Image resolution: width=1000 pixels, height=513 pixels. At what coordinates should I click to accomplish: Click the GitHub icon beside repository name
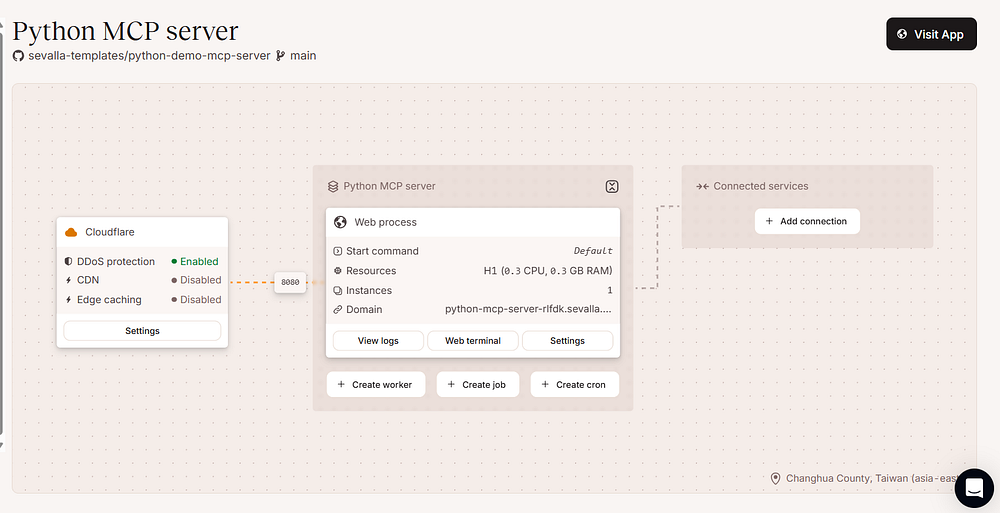18,56
